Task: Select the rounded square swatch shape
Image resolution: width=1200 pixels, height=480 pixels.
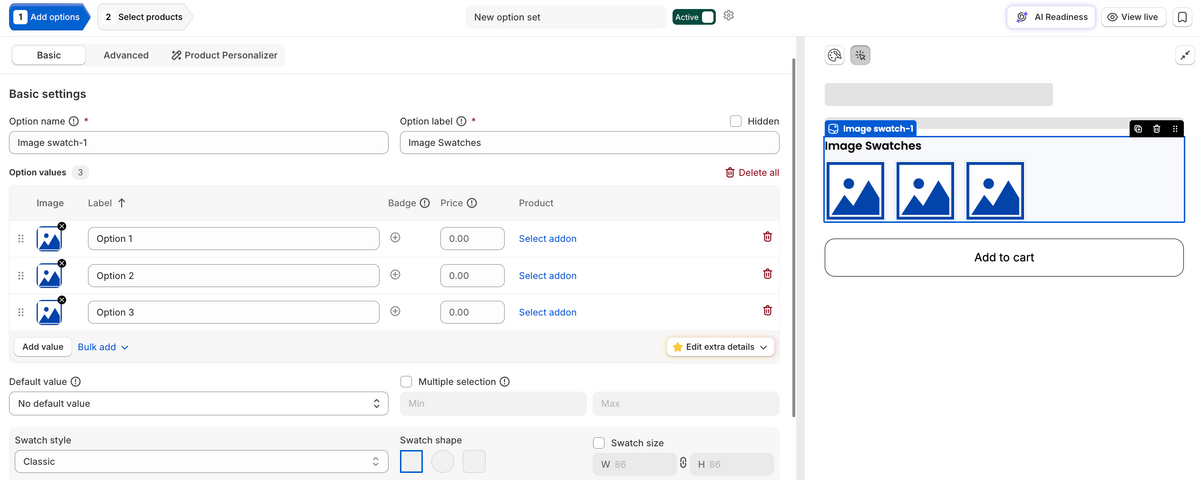Action: (x=474, y=461)
